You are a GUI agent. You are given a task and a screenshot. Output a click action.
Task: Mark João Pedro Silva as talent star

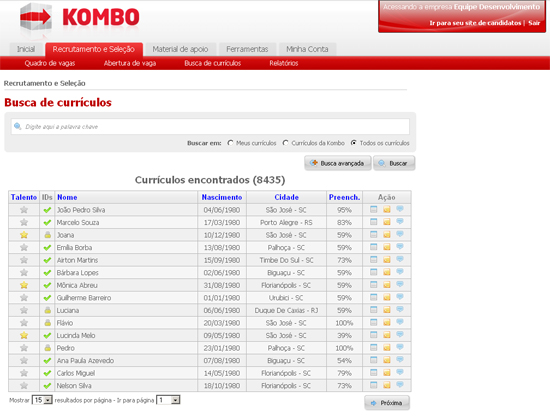pos(24,210)
